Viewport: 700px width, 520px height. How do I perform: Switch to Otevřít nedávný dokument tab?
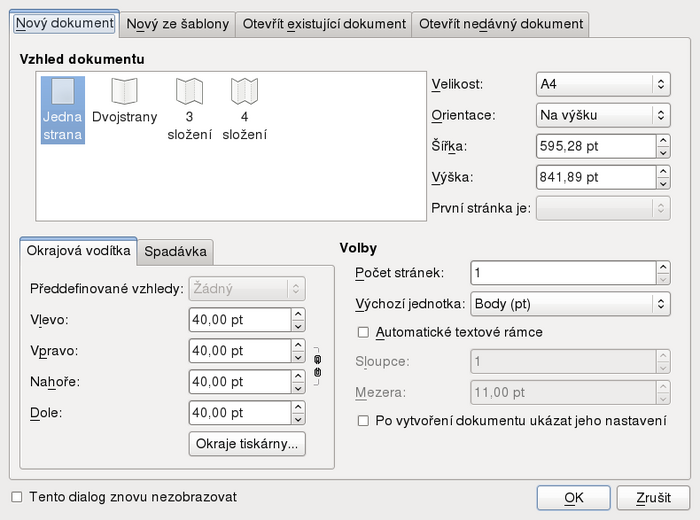pyautogui.click(x=501, y=23)
